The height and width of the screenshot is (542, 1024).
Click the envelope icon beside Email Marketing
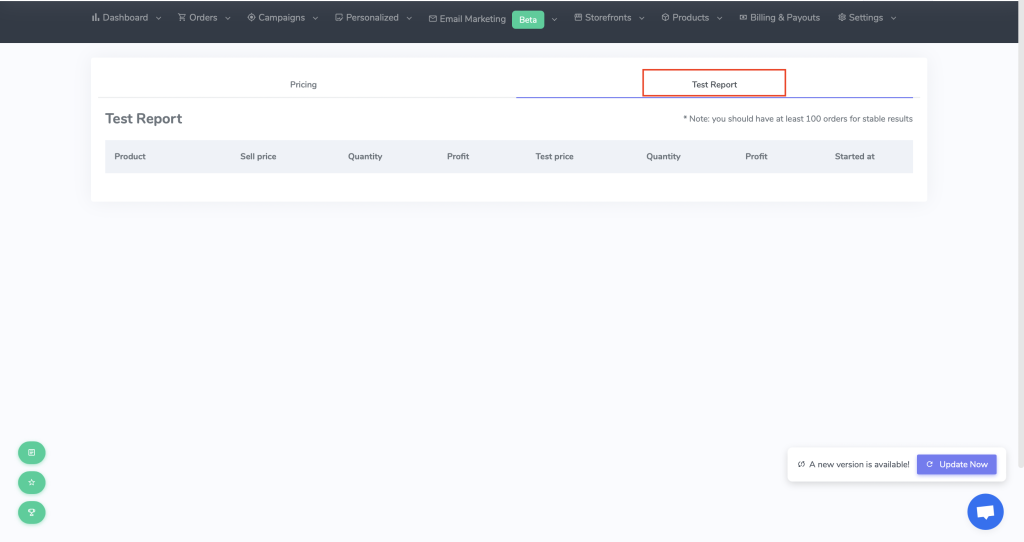click(x=432, y=19)
